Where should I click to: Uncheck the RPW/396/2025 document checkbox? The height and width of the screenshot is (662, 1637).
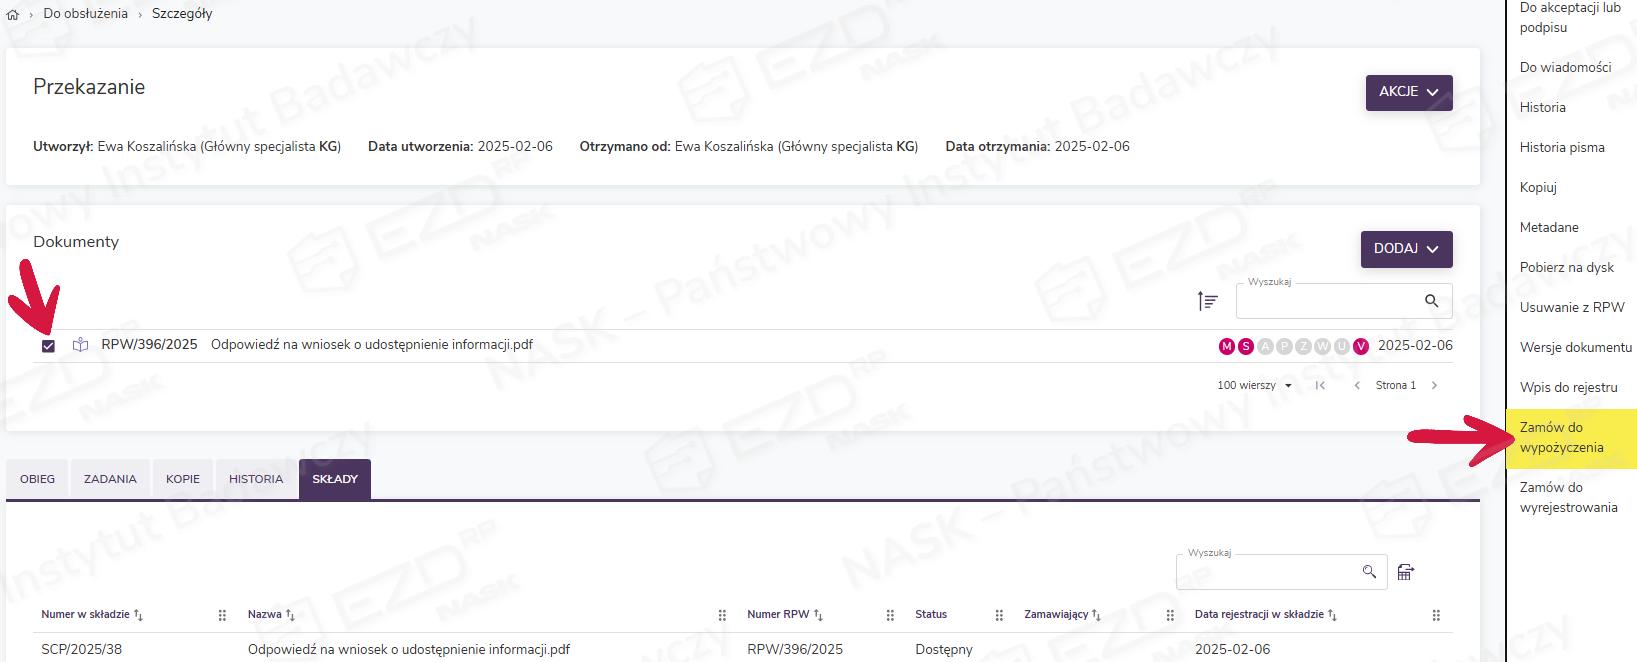point(48,346)
